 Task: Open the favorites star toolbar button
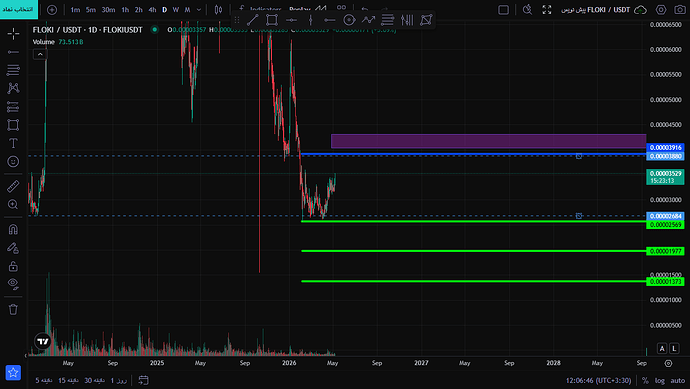pos(13,373)
